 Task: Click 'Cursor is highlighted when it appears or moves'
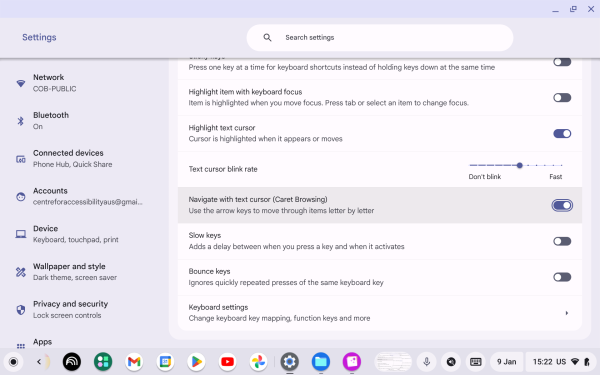265,139
